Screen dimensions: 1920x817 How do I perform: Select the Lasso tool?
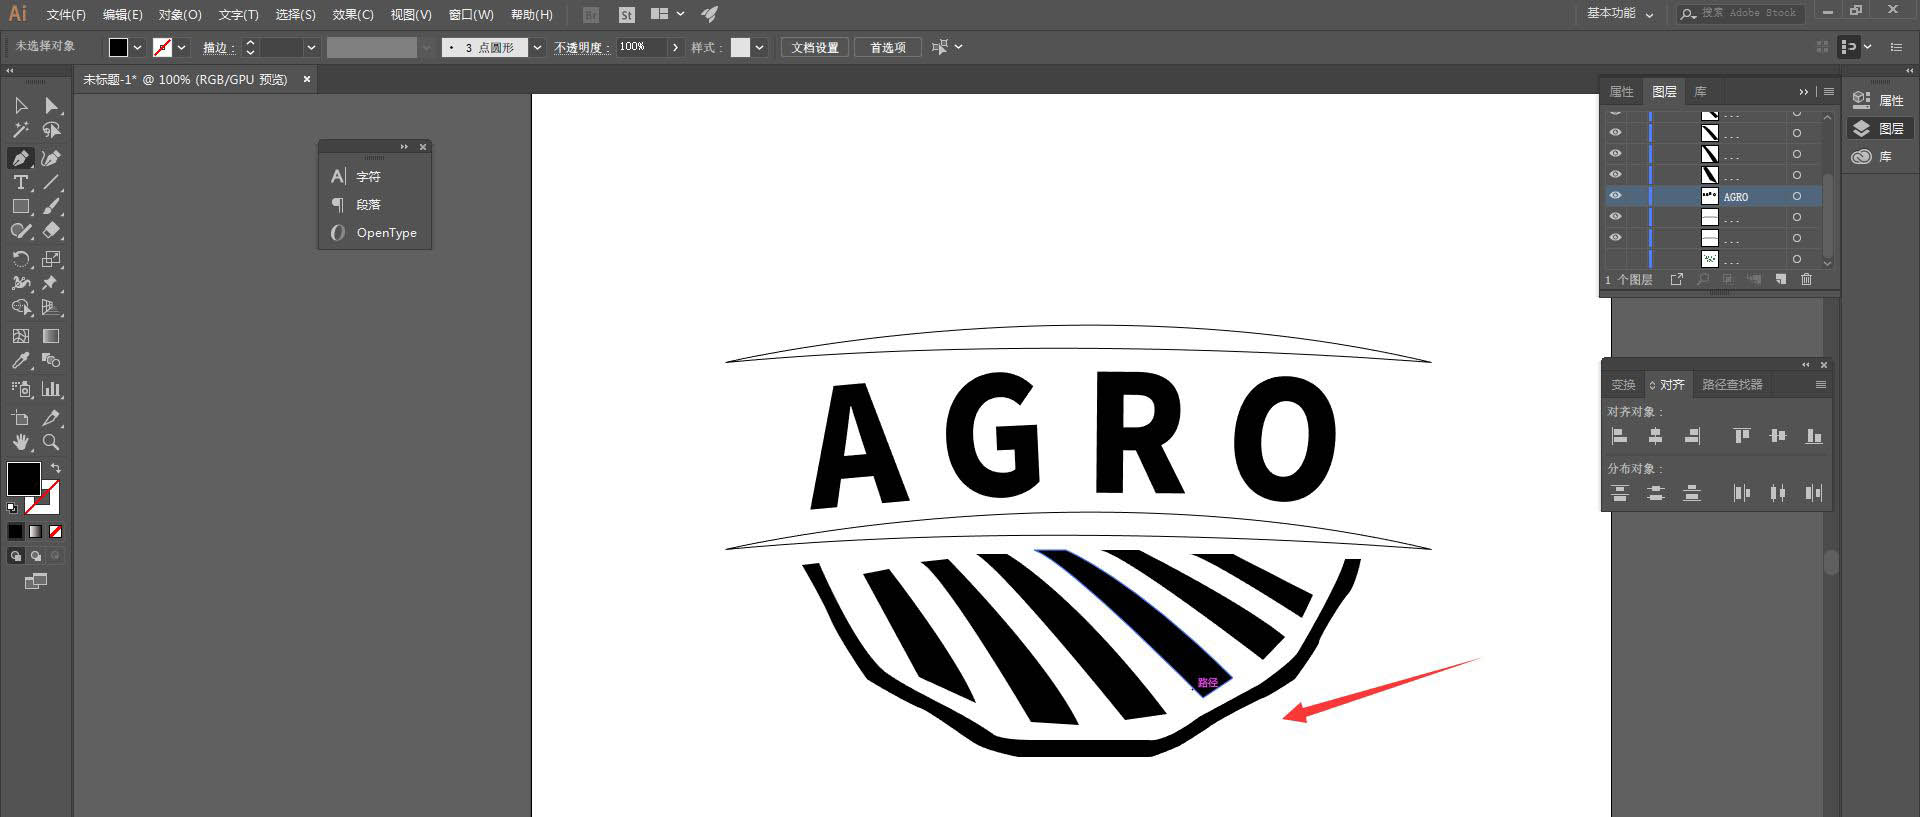pyautogui.click(x=51, y=130)
